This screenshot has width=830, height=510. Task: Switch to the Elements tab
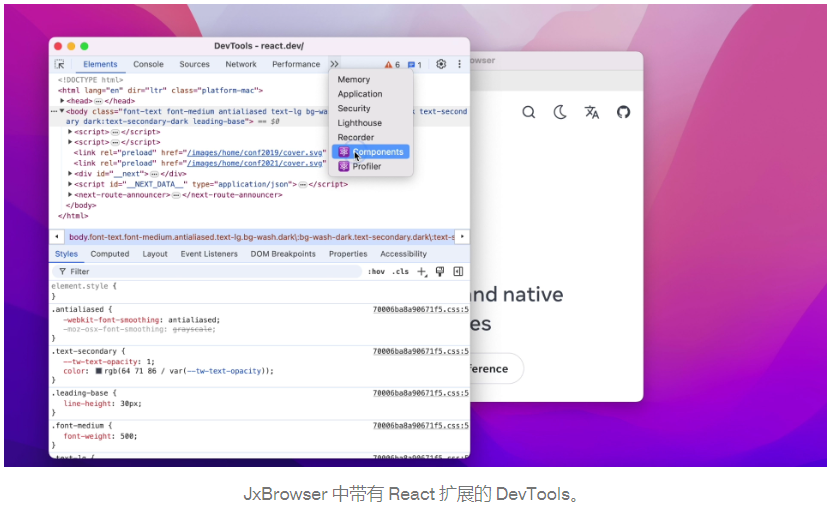pyautogui.click(x=100, y=64)
